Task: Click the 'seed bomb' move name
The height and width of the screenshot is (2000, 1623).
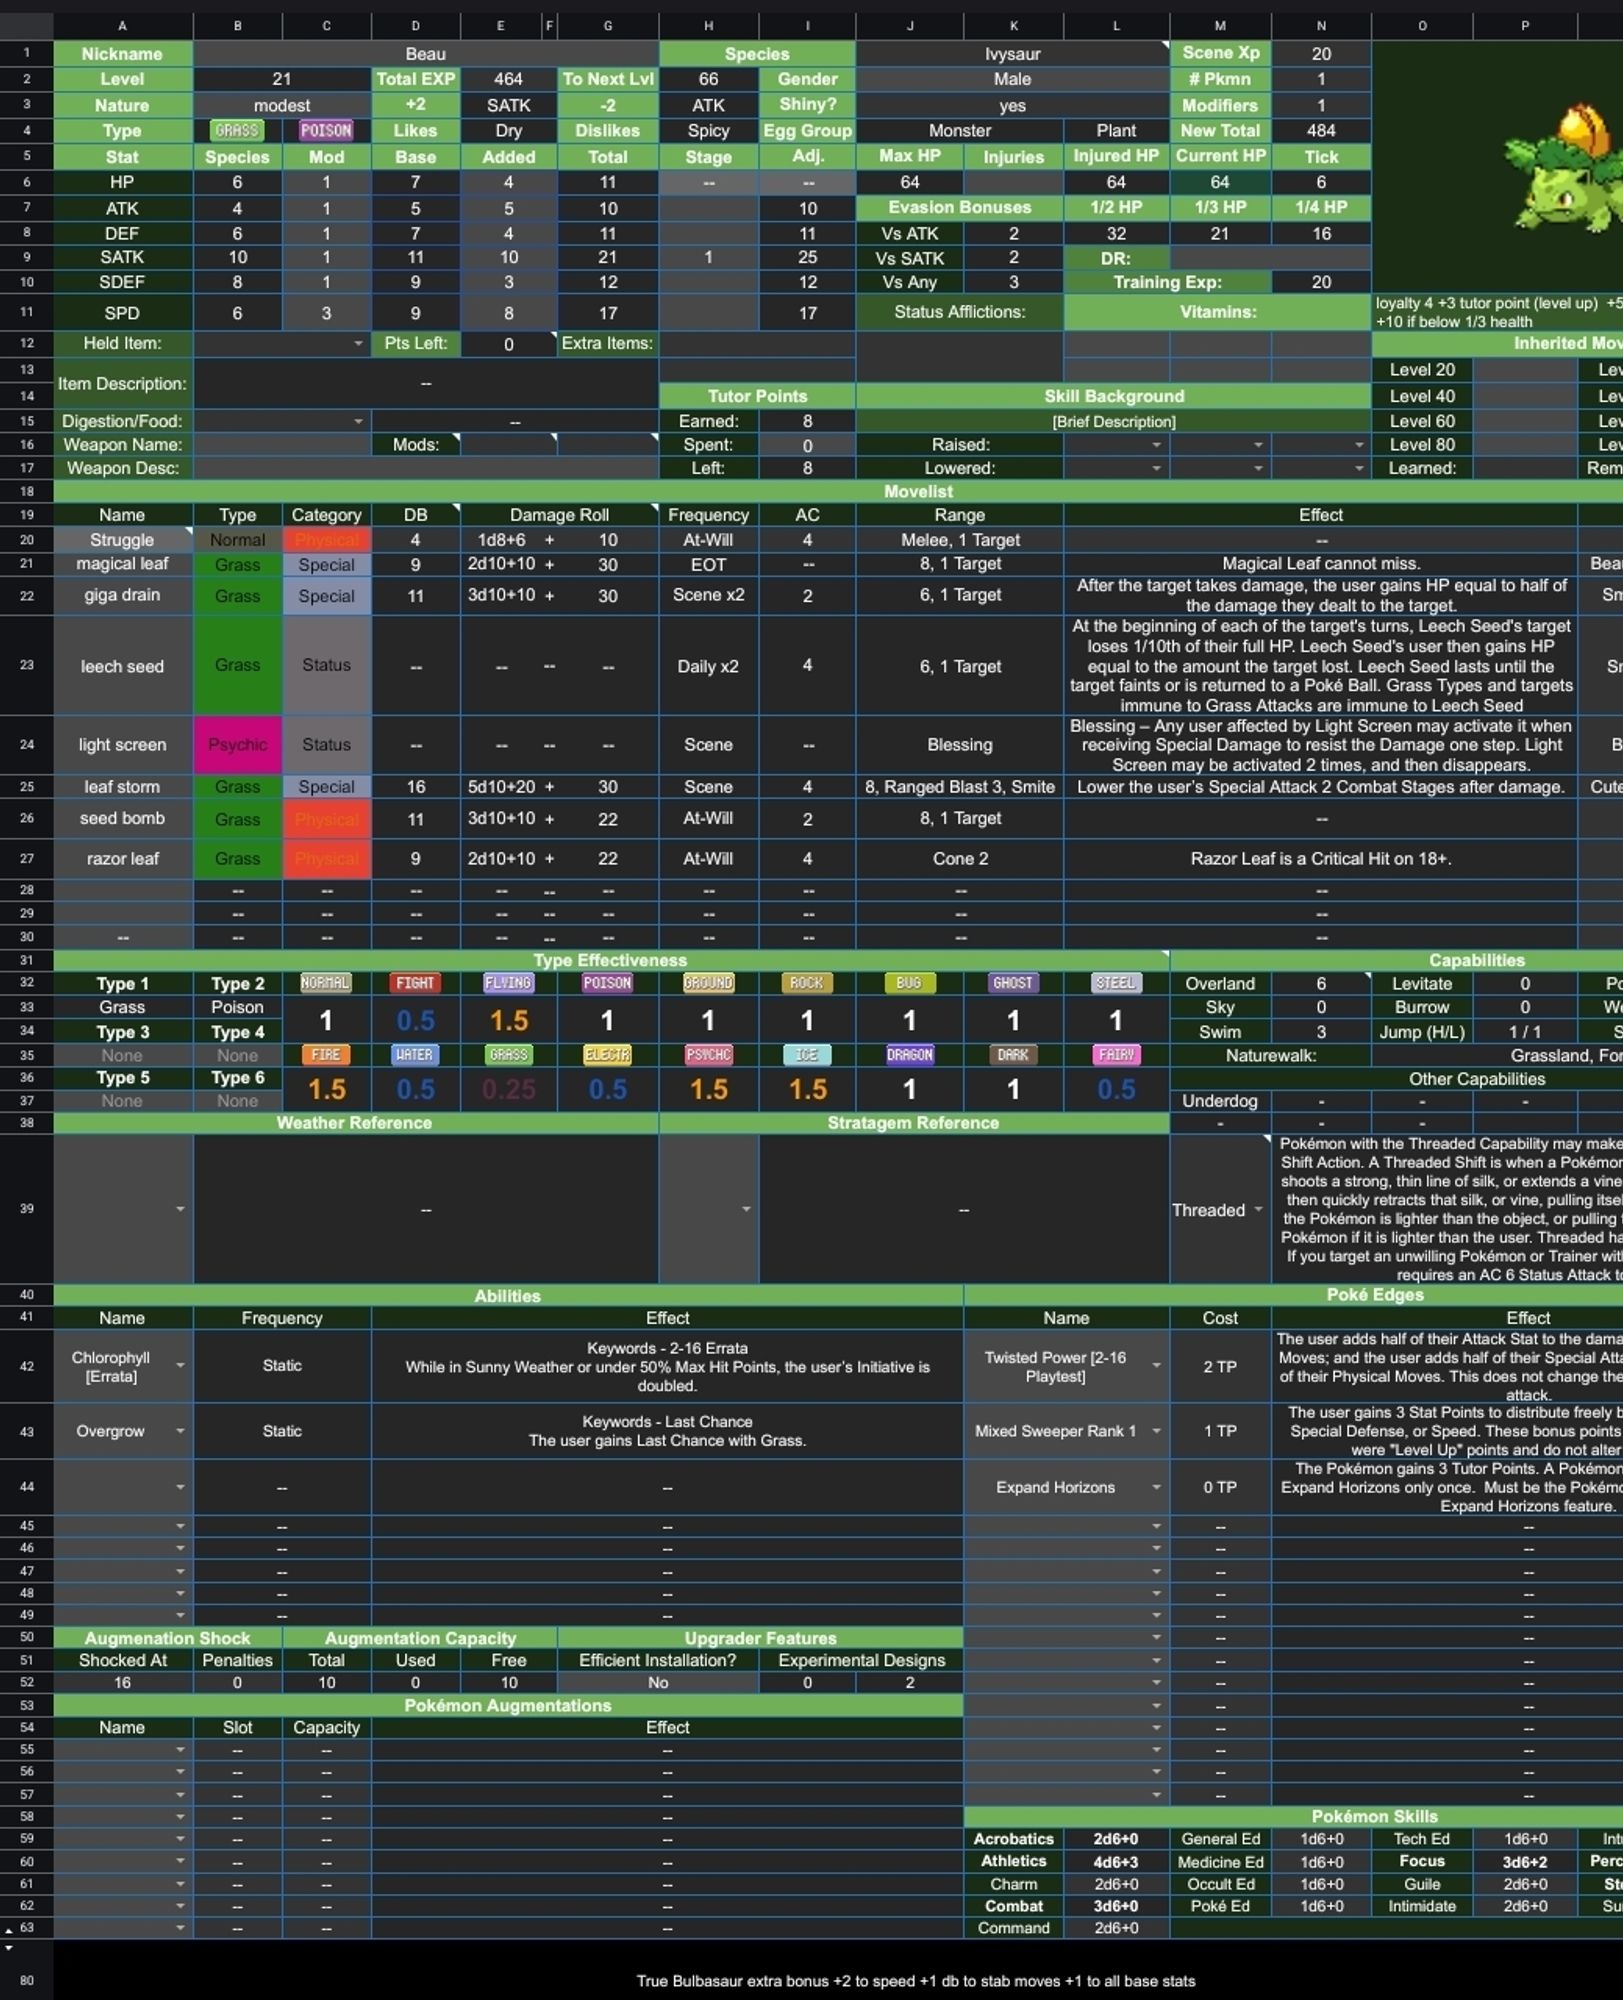Action: 123,819
